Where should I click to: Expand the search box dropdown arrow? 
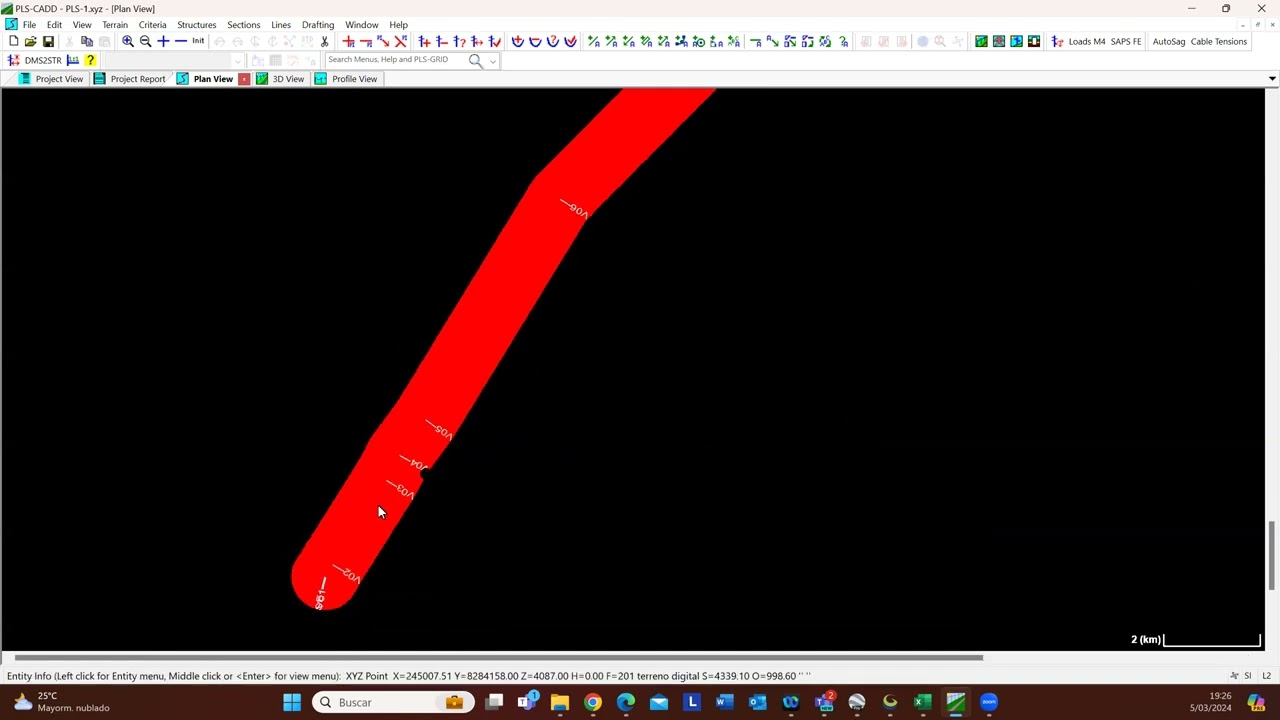[493, 61]
